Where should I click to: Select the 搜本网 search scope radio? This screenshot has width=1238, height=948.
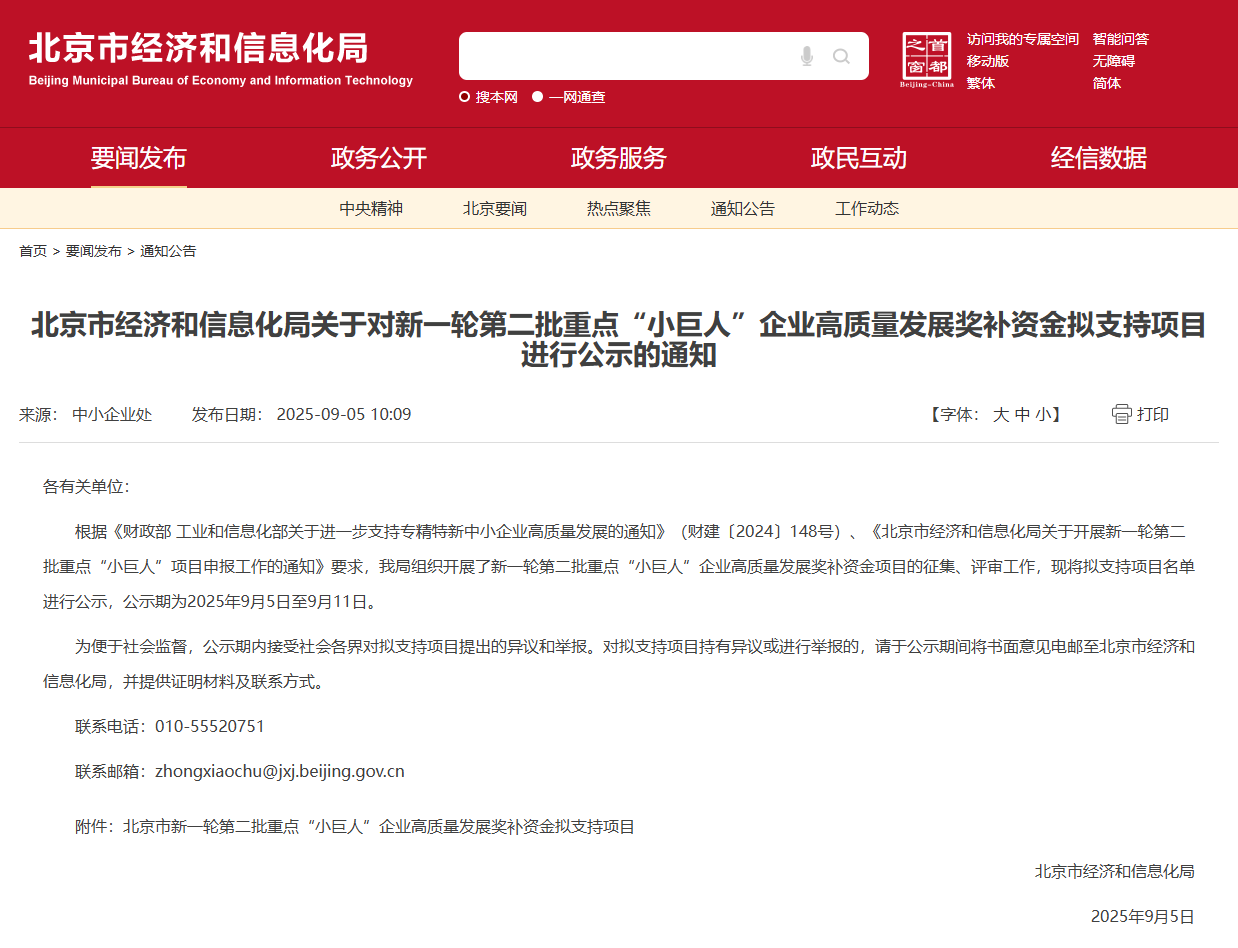click(463, 98)
